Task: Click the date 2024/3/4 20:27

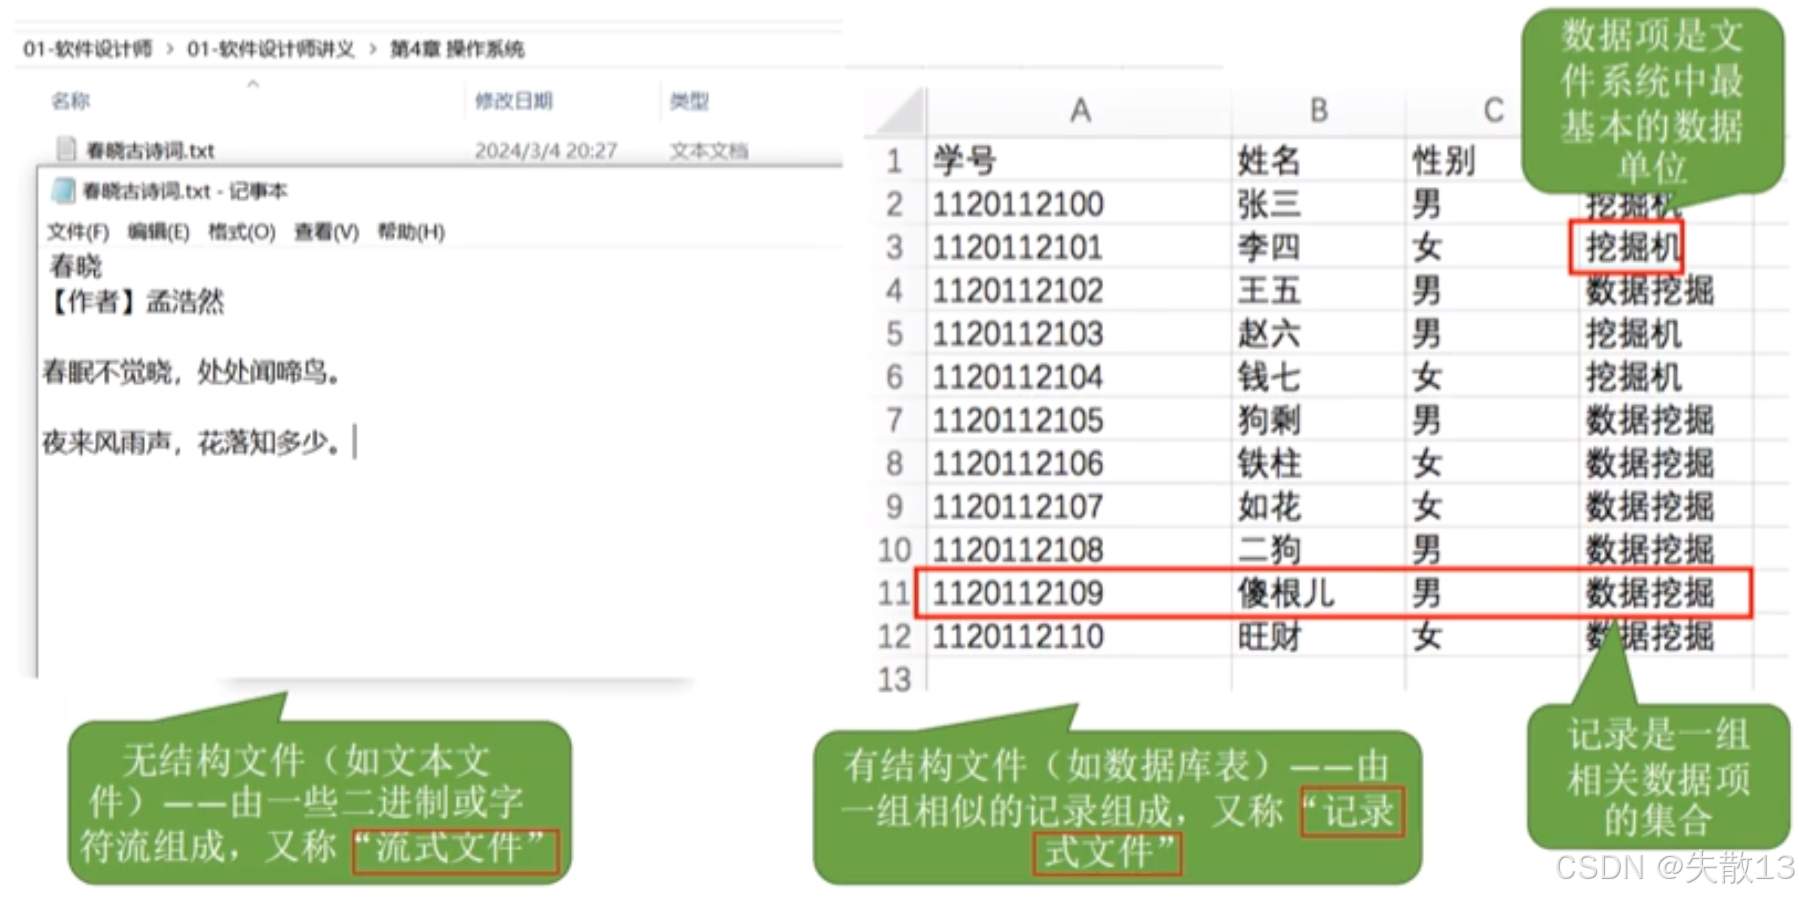Action: point(545,150)
